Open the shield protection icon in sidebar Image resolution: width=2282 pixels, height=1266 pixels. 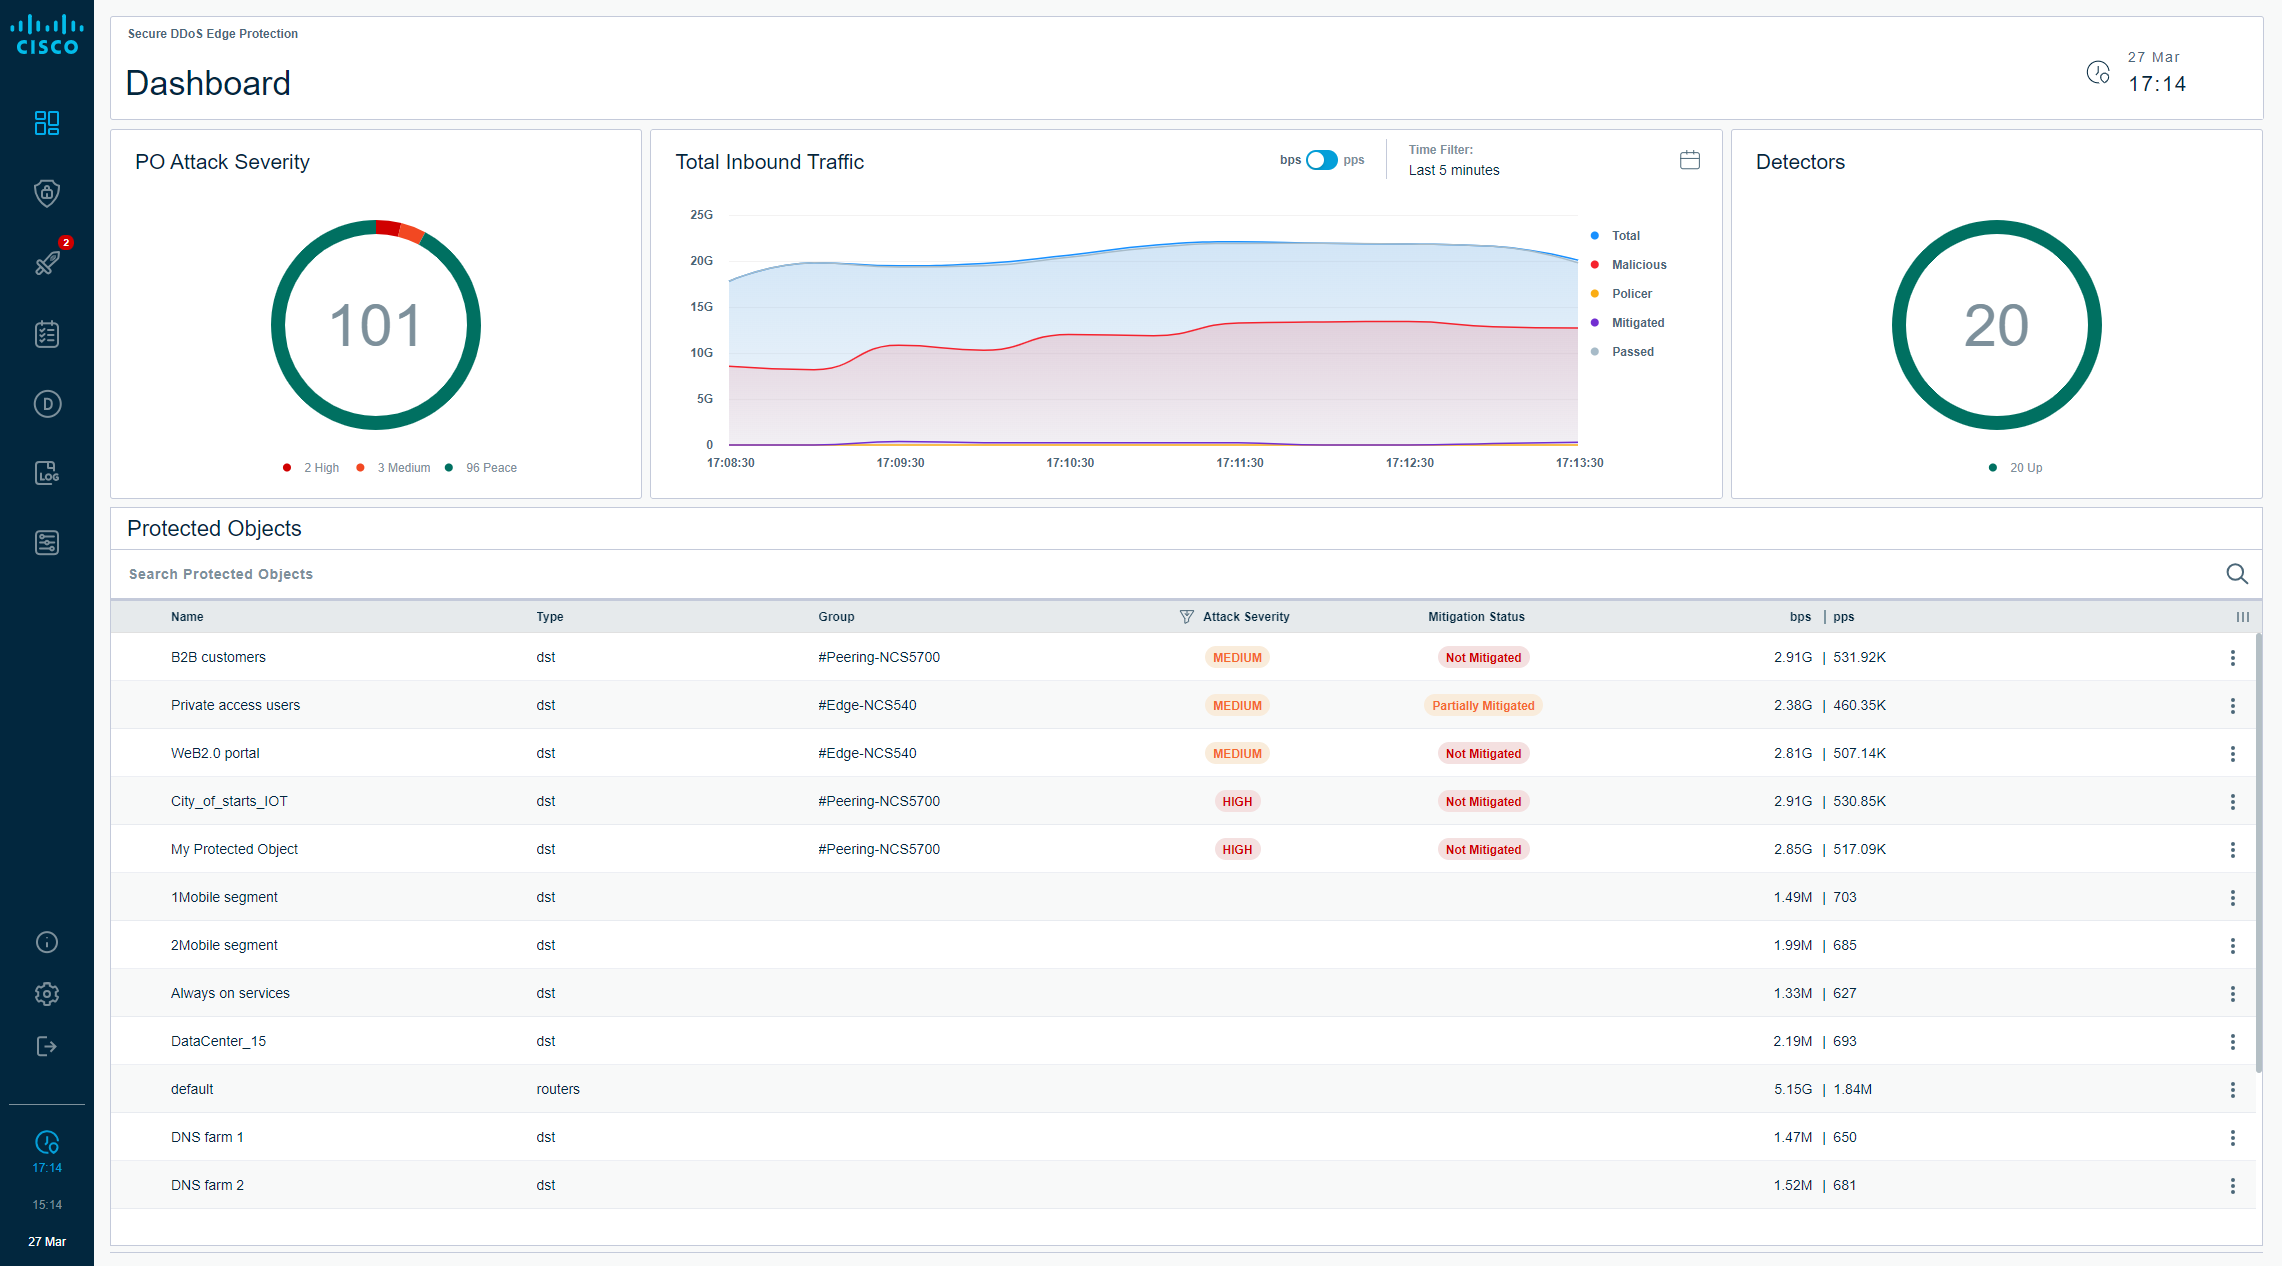coord(47,193)
